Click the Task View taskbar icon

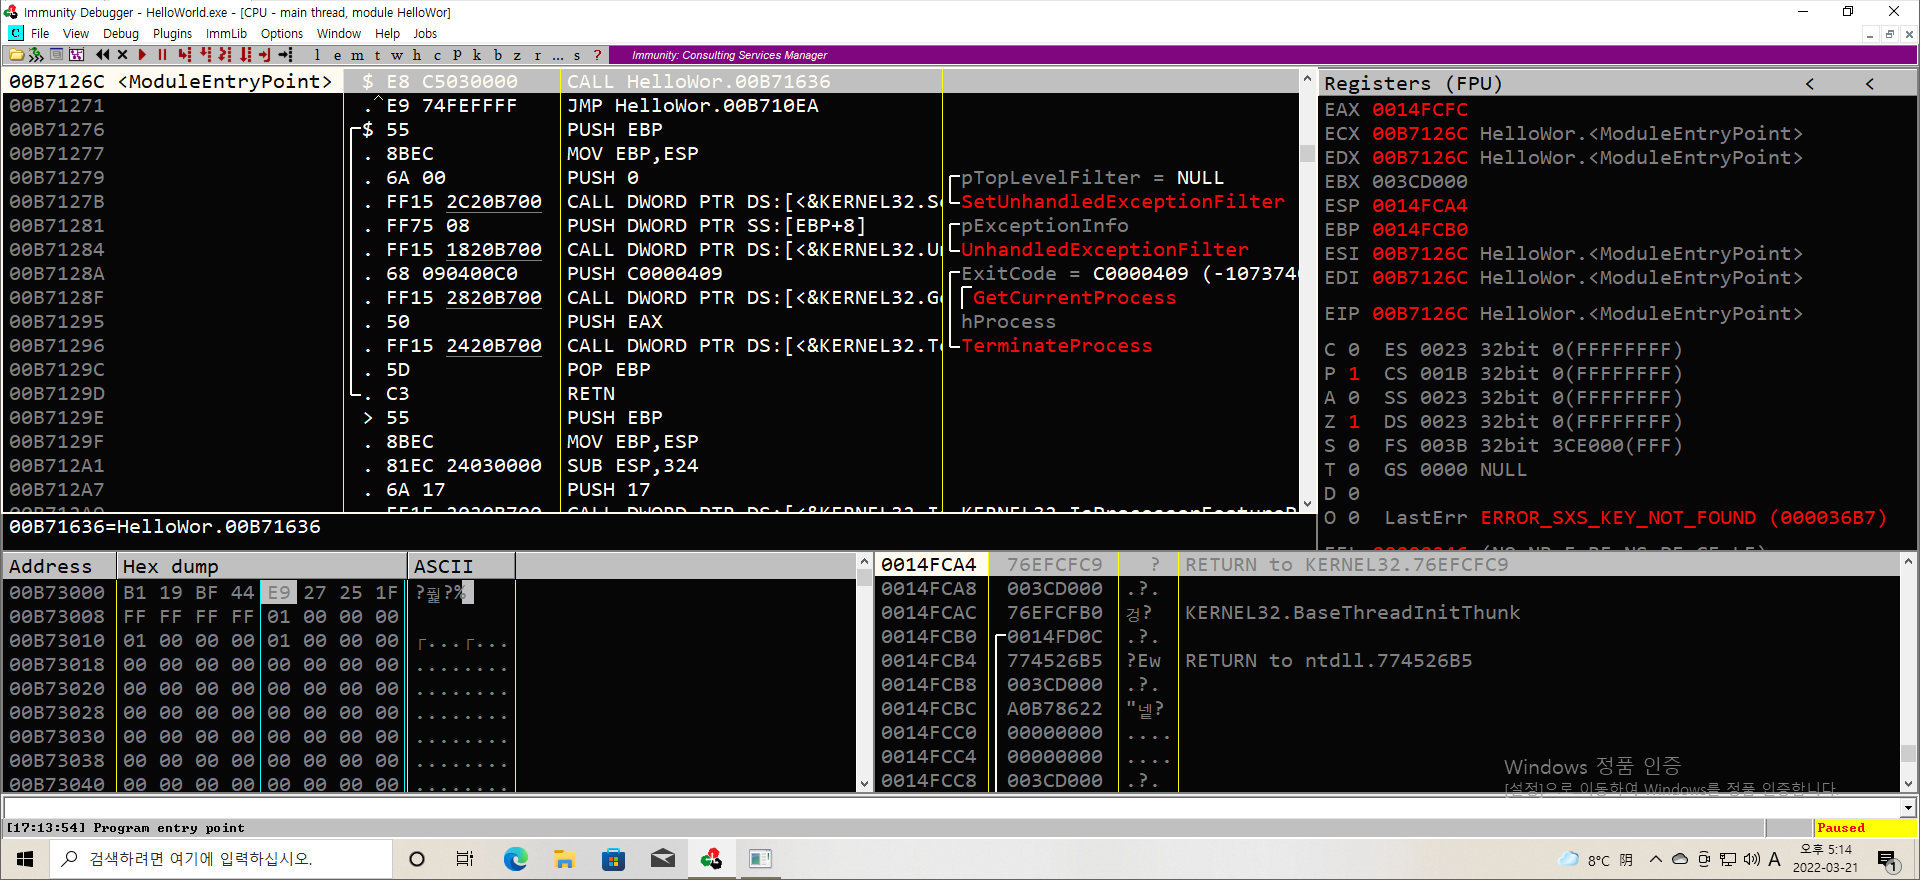[x=465, y=859]
